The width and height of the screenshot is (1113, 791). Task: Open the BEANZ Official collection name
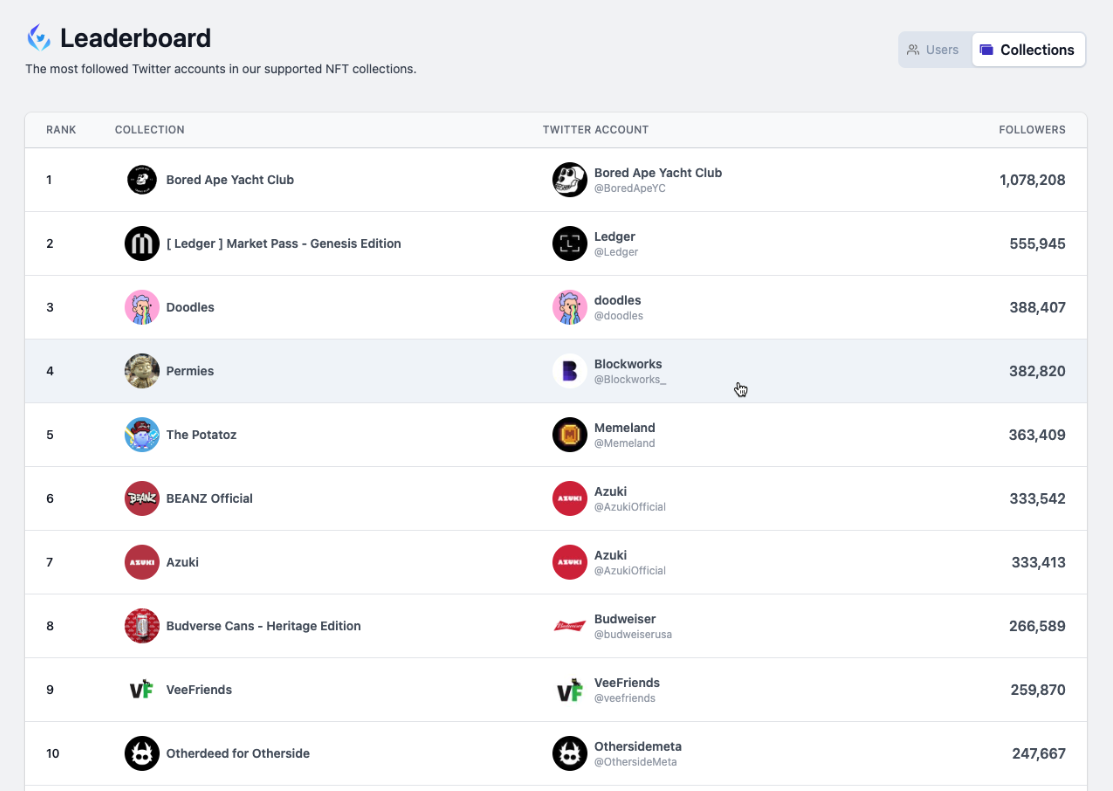click(x=209, y=498)
